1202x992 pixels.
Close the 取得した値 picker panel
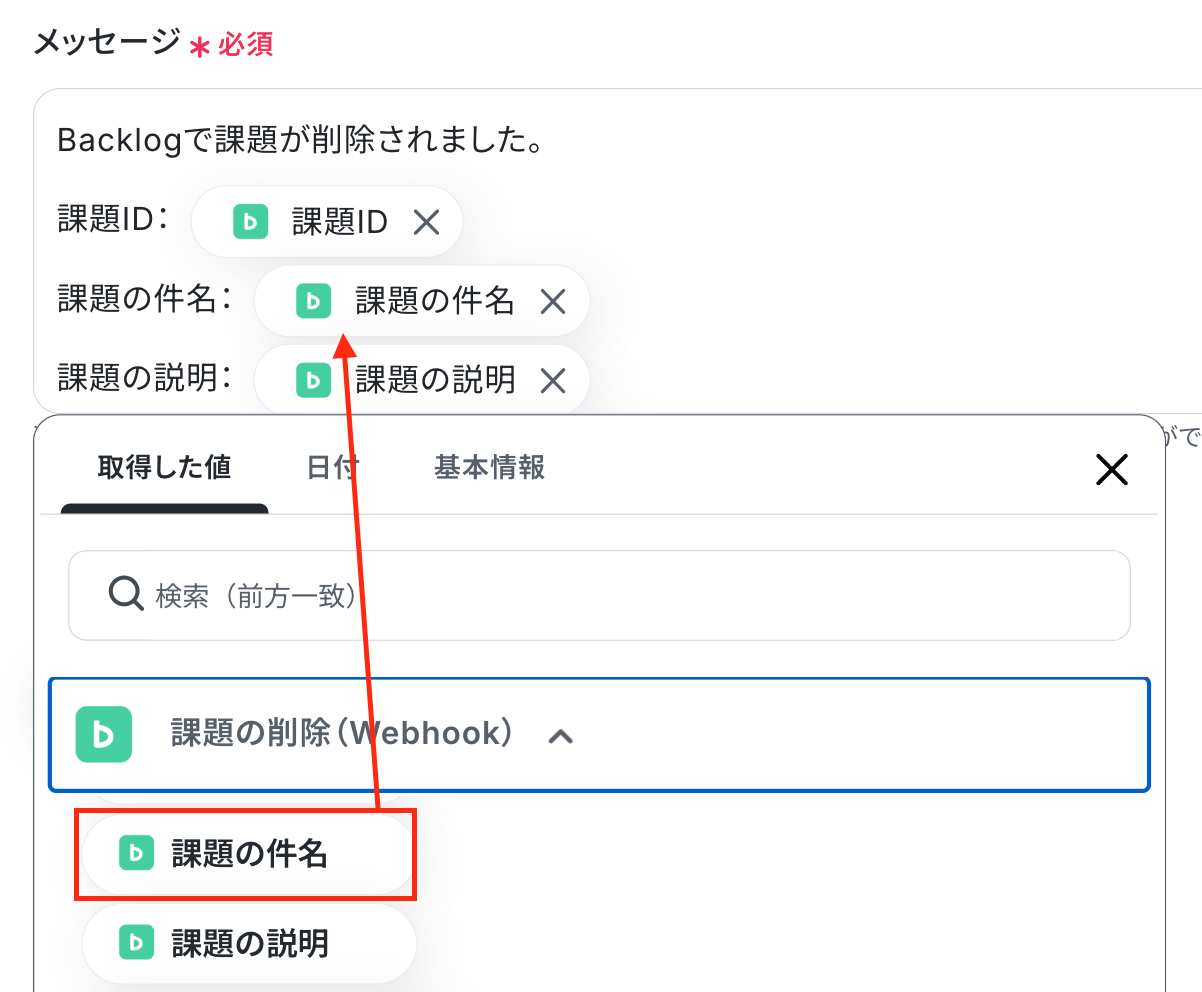pyautogui.click(x=1112, y=469)
